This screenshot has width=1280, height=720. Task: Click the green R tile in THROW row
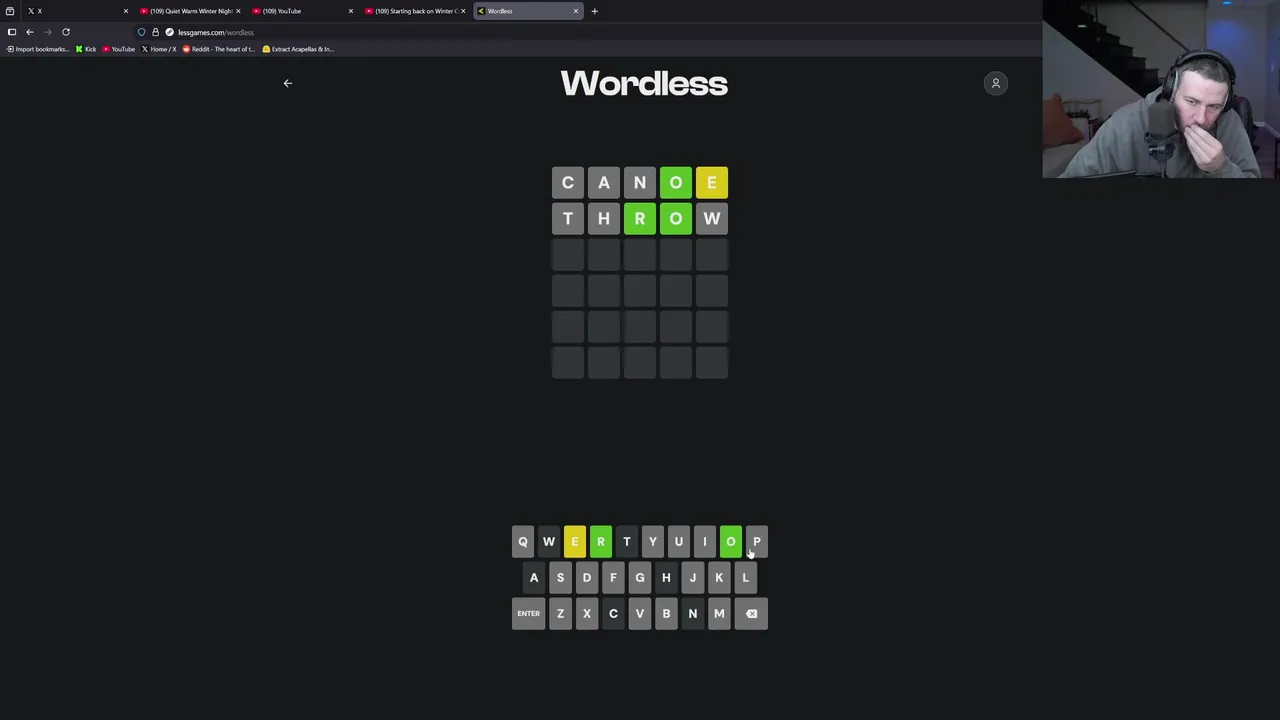point(640,219)
